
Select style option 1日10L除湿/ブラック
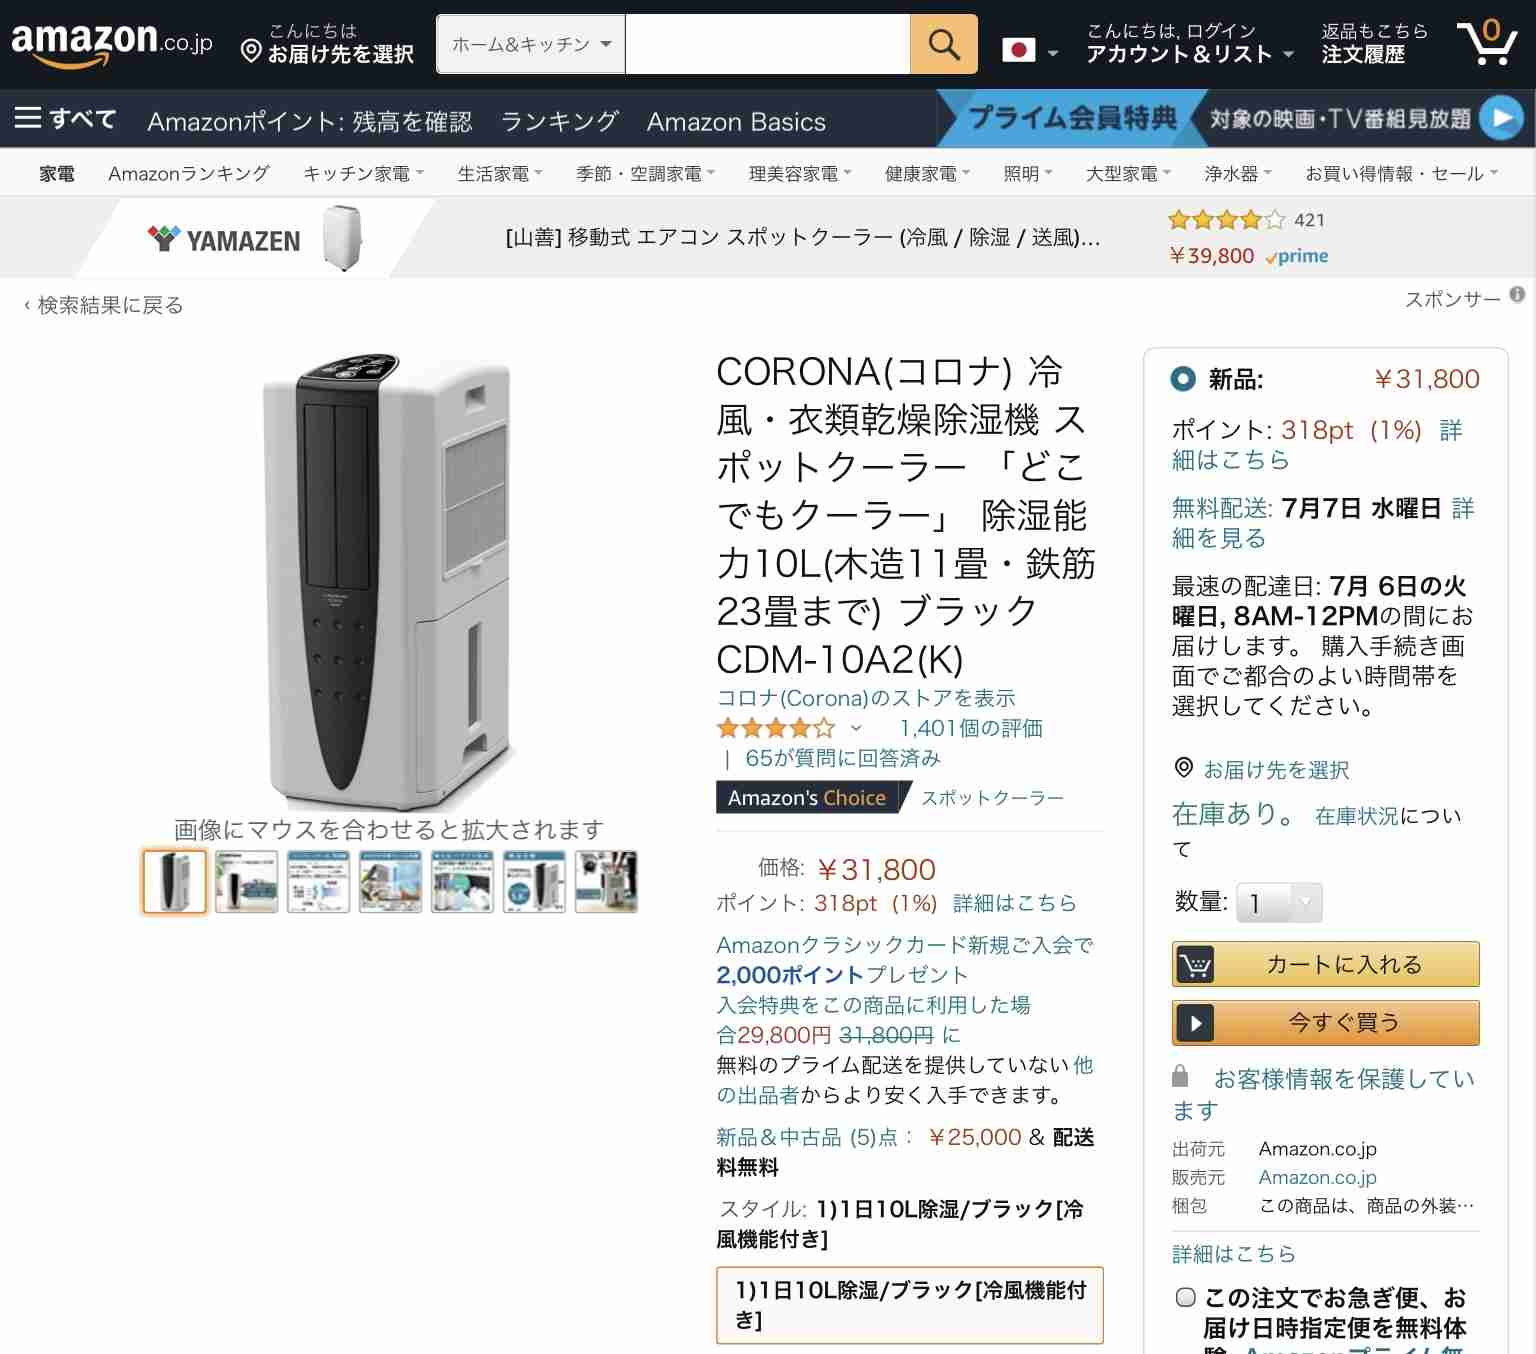tap(909, 1305)
